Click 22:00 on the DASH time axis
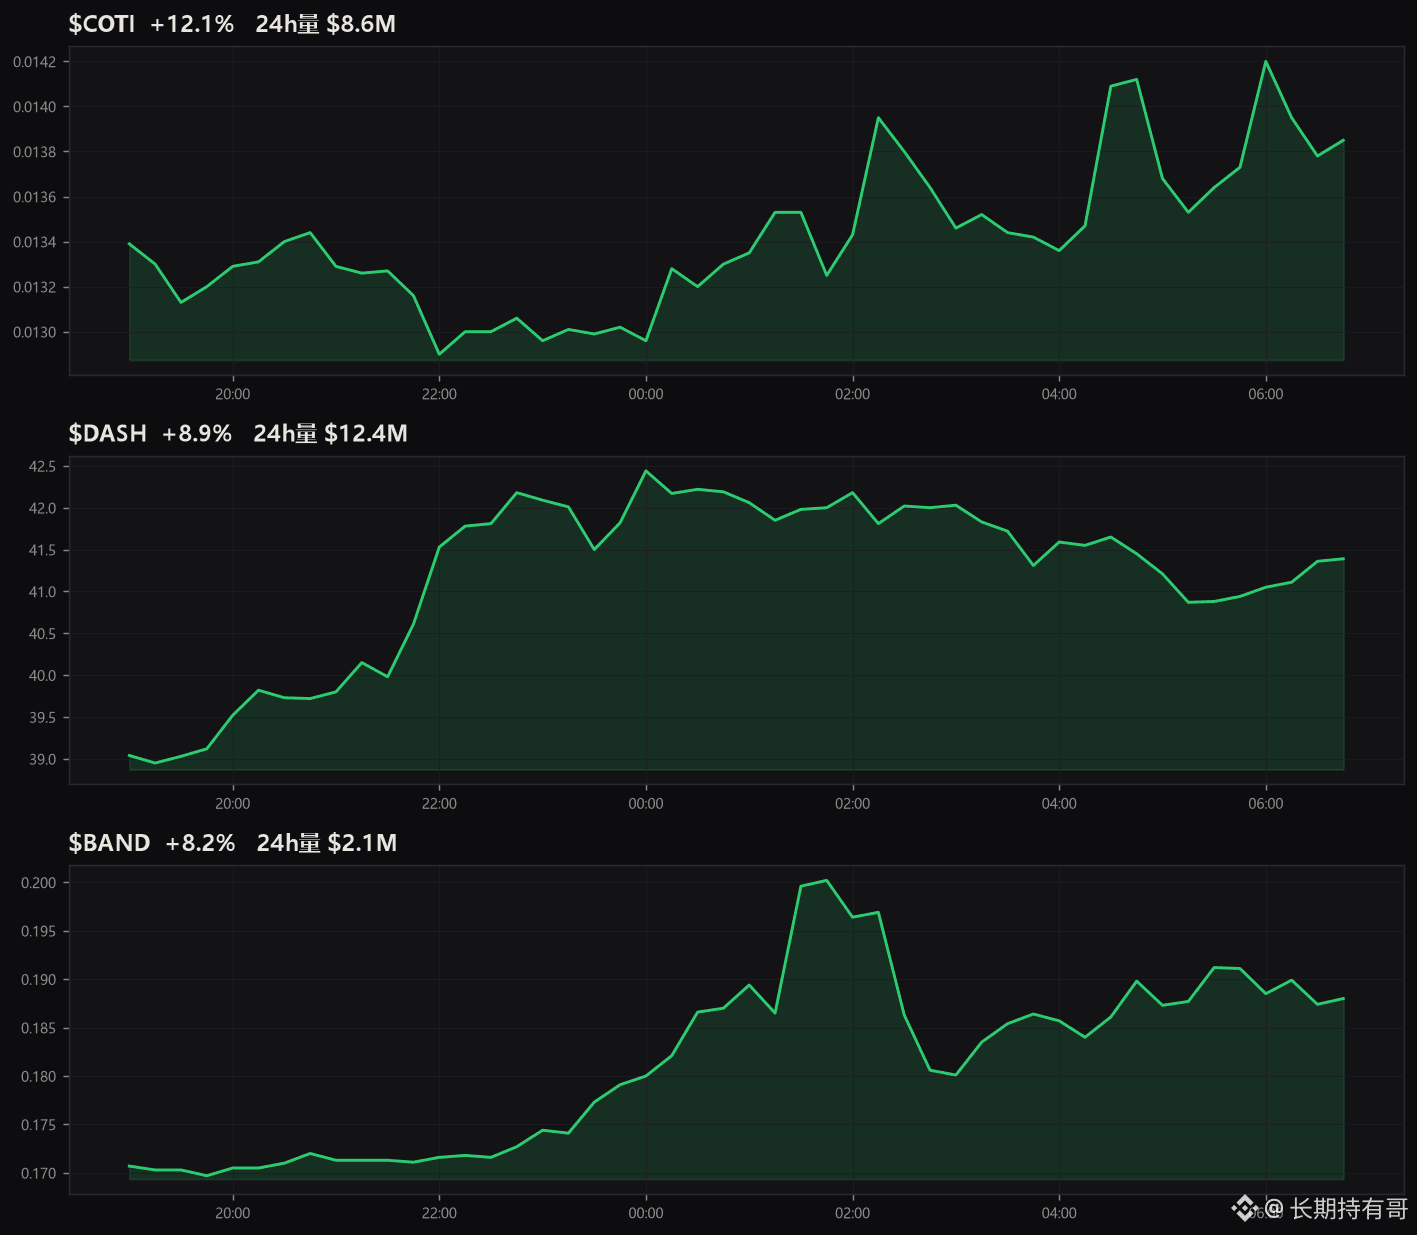 click(439, 803)
